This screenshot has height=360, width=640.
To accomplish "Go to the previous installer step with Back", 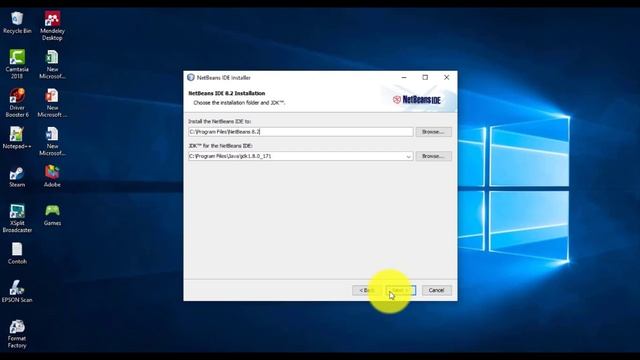I will coord(367,290).
